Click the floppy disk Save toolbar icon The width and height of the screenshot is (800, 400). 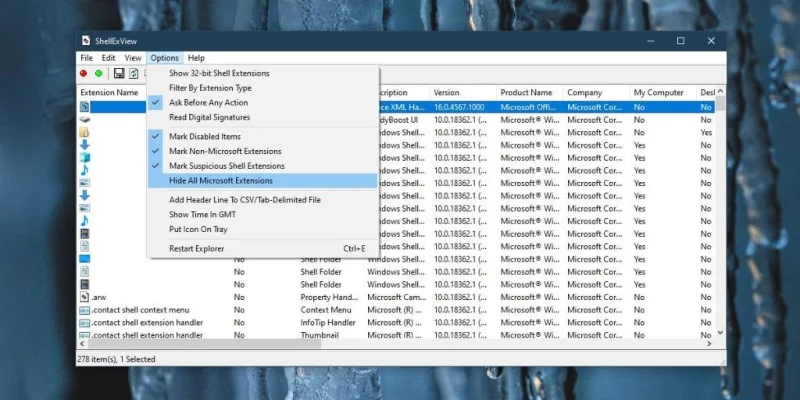click(119, 73)
